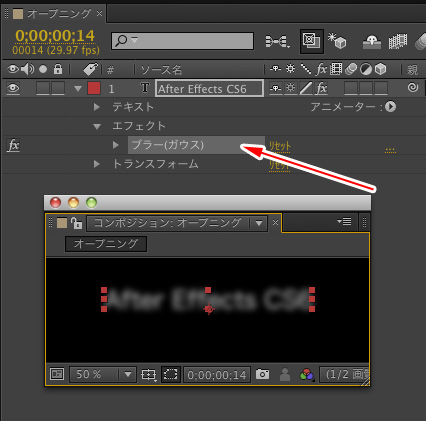Screen dimensions: 426x421
Task: Collapse the エフェクト group
Action: 97,126
